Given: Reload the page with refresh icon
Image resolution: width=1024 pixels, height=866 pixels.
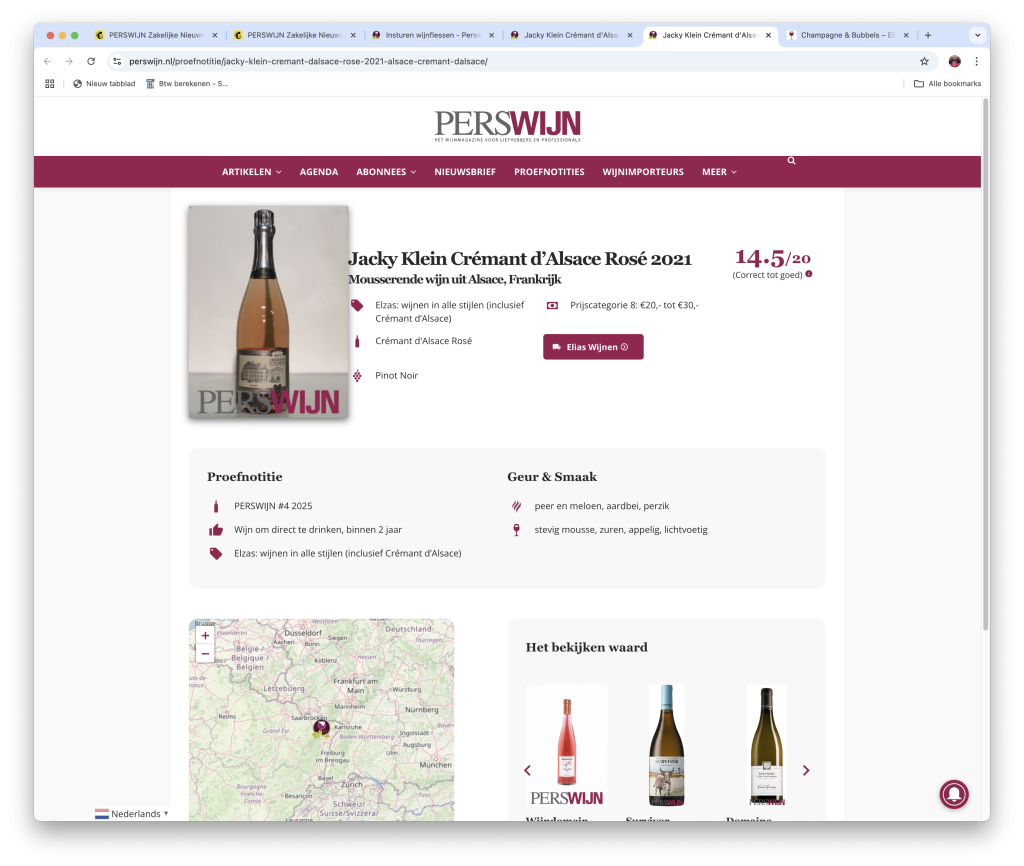Looking at the screenshot, I should pos(91,61).
